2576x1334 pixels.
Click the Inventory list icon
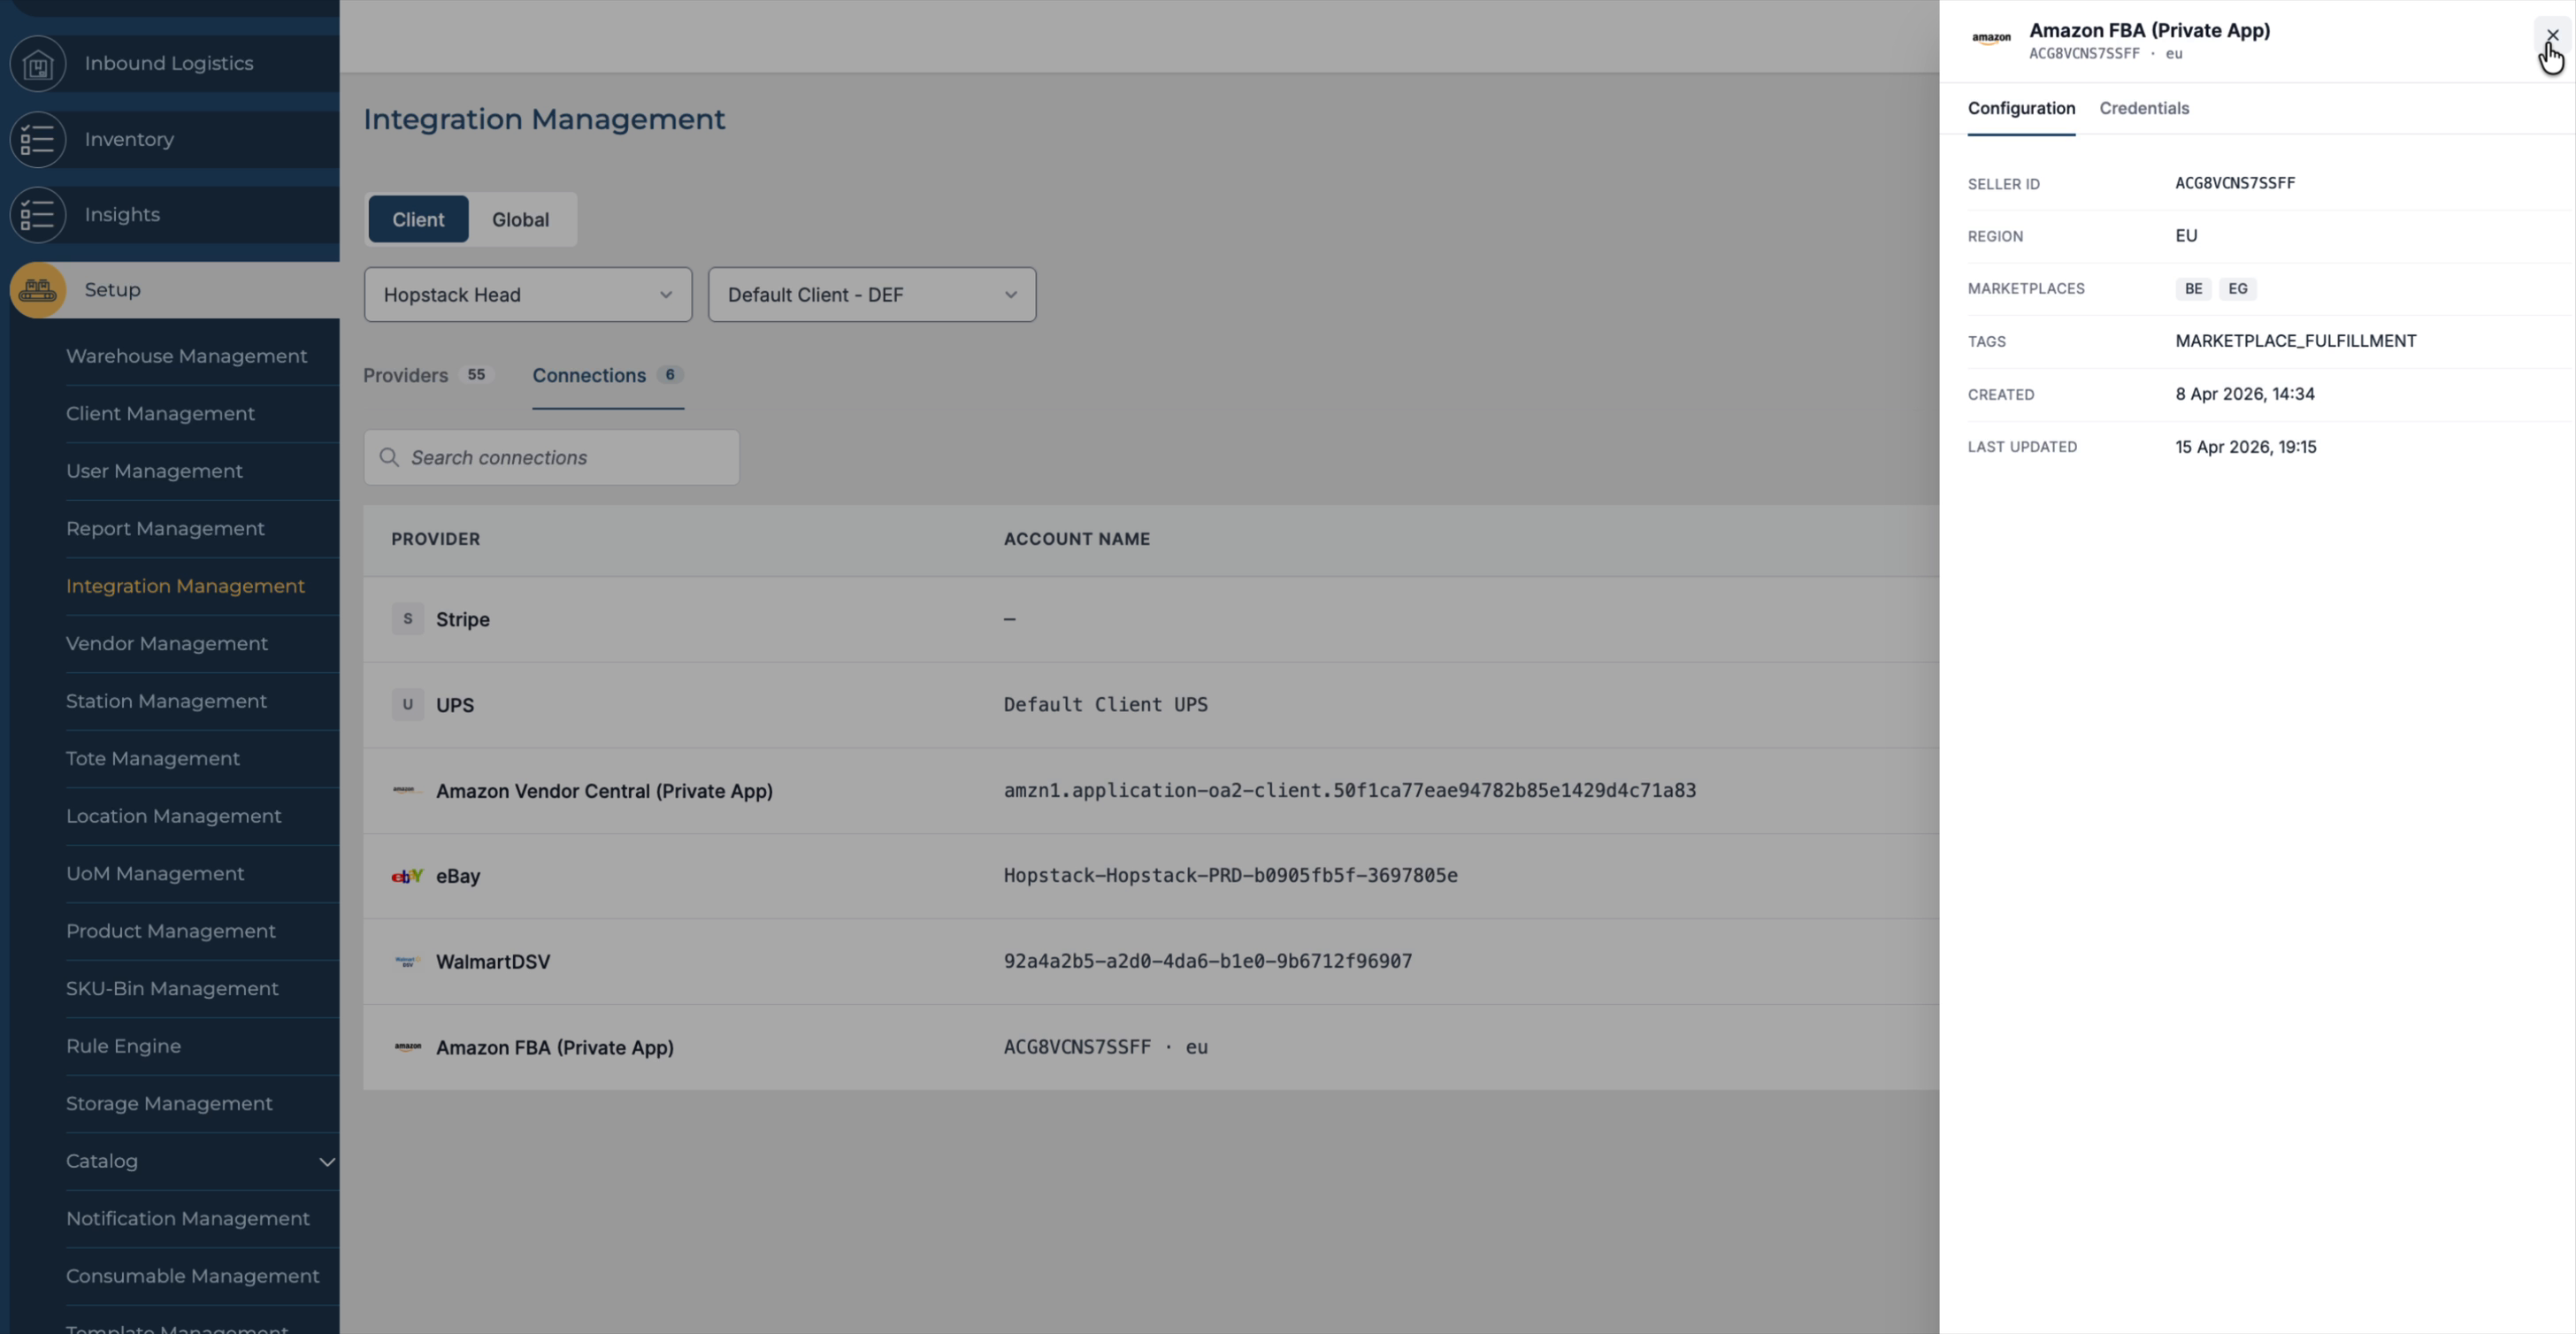[38, 139]
